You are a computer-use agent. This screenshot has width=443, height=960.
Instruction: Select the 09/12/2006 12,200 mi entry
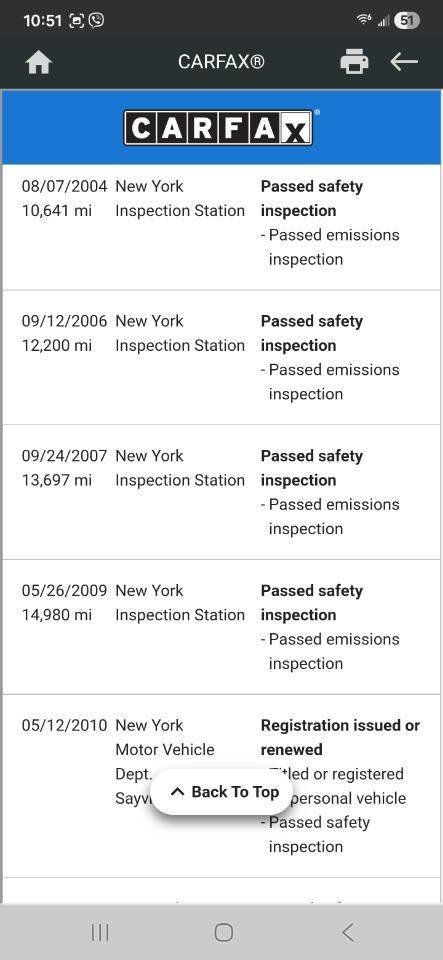pyautogui.click(x=222, y=358)
